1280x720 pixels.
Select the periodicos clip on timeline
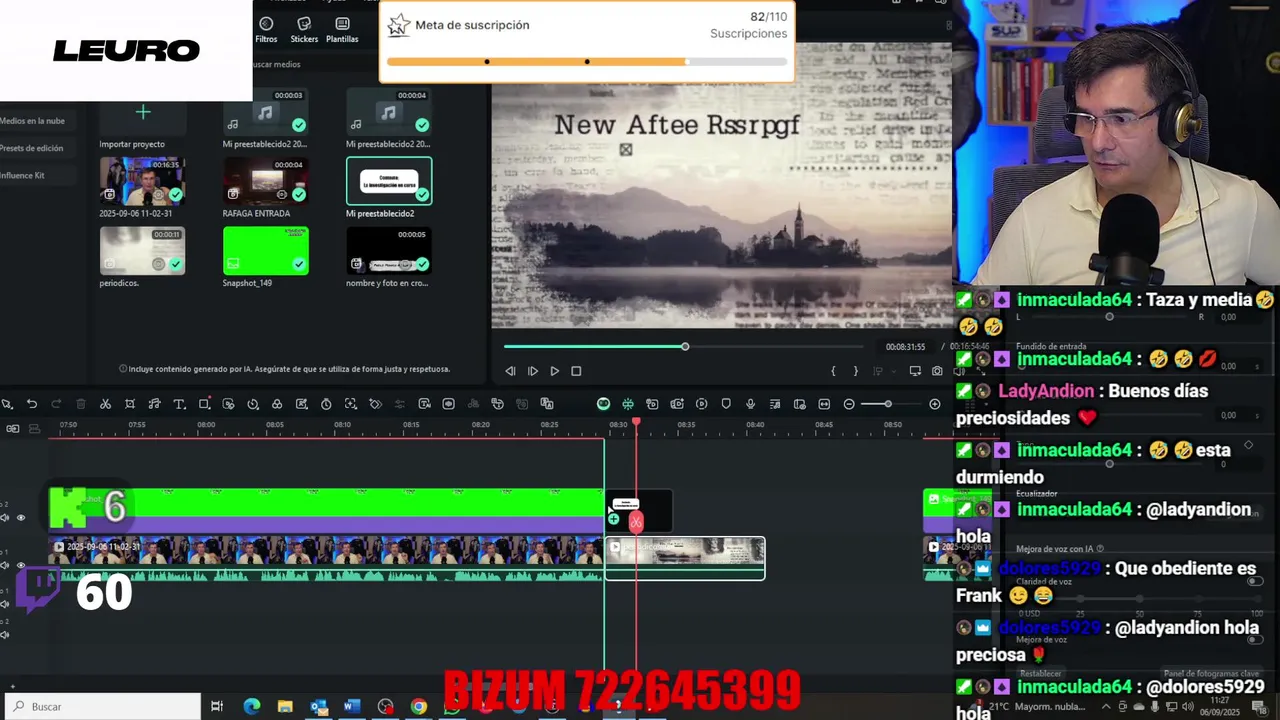685,558
